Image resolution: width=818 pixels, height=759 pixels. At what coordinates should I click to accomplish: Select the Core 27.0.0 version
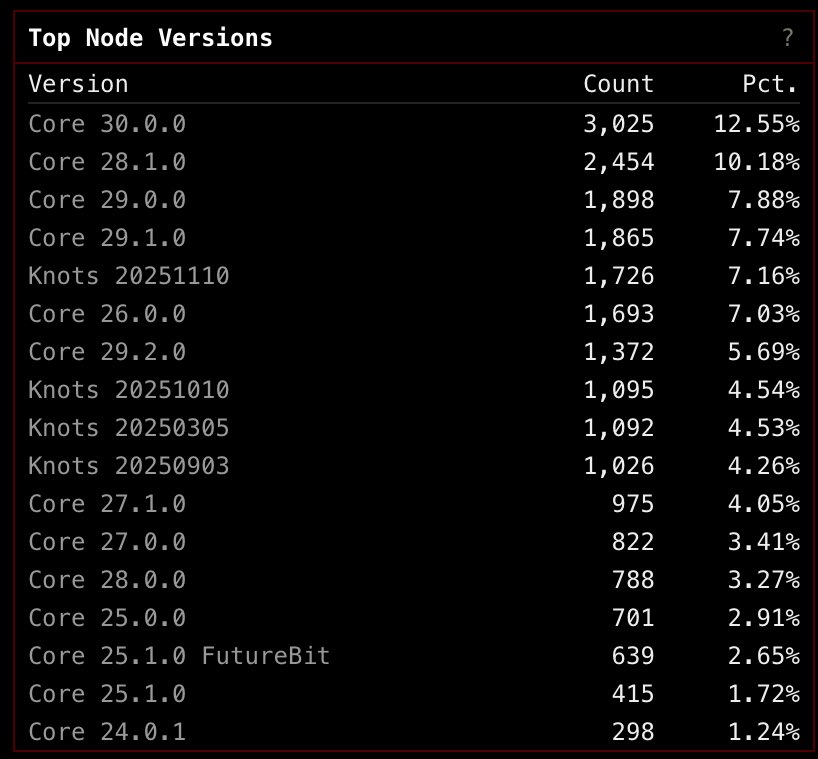click(x=107, y=542)
